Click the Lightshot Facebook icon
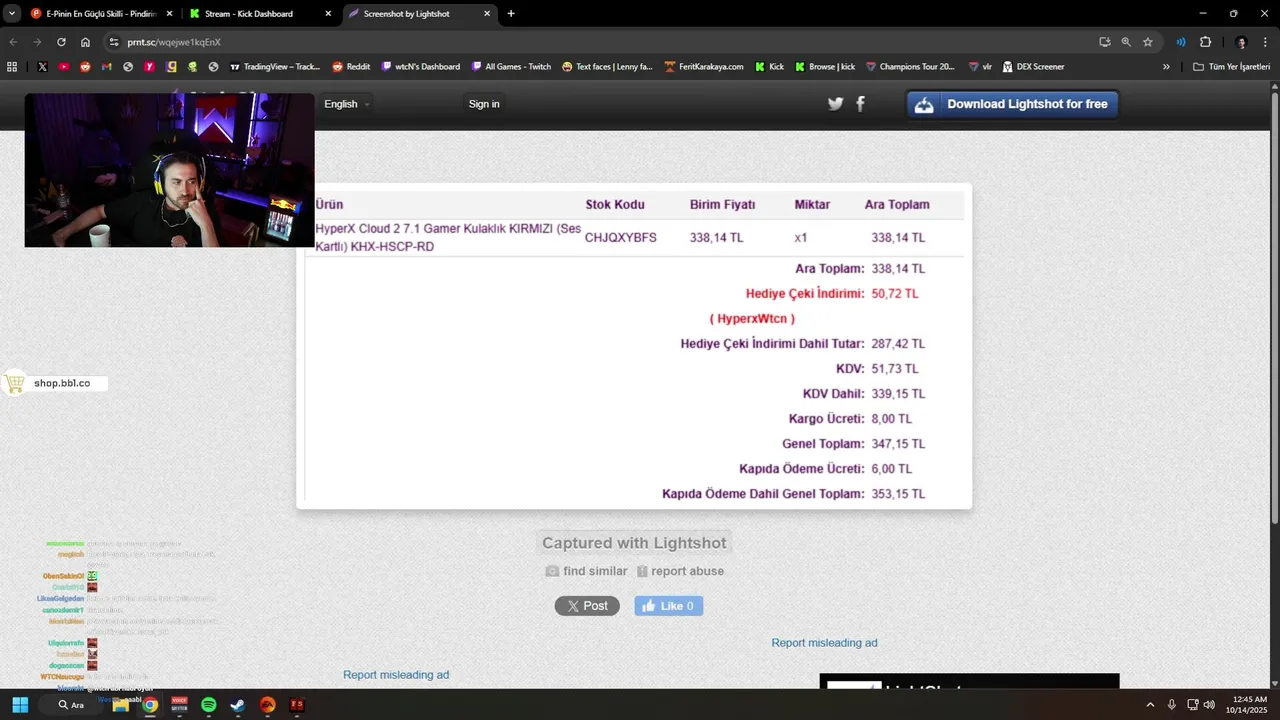 tap(860, 104)
